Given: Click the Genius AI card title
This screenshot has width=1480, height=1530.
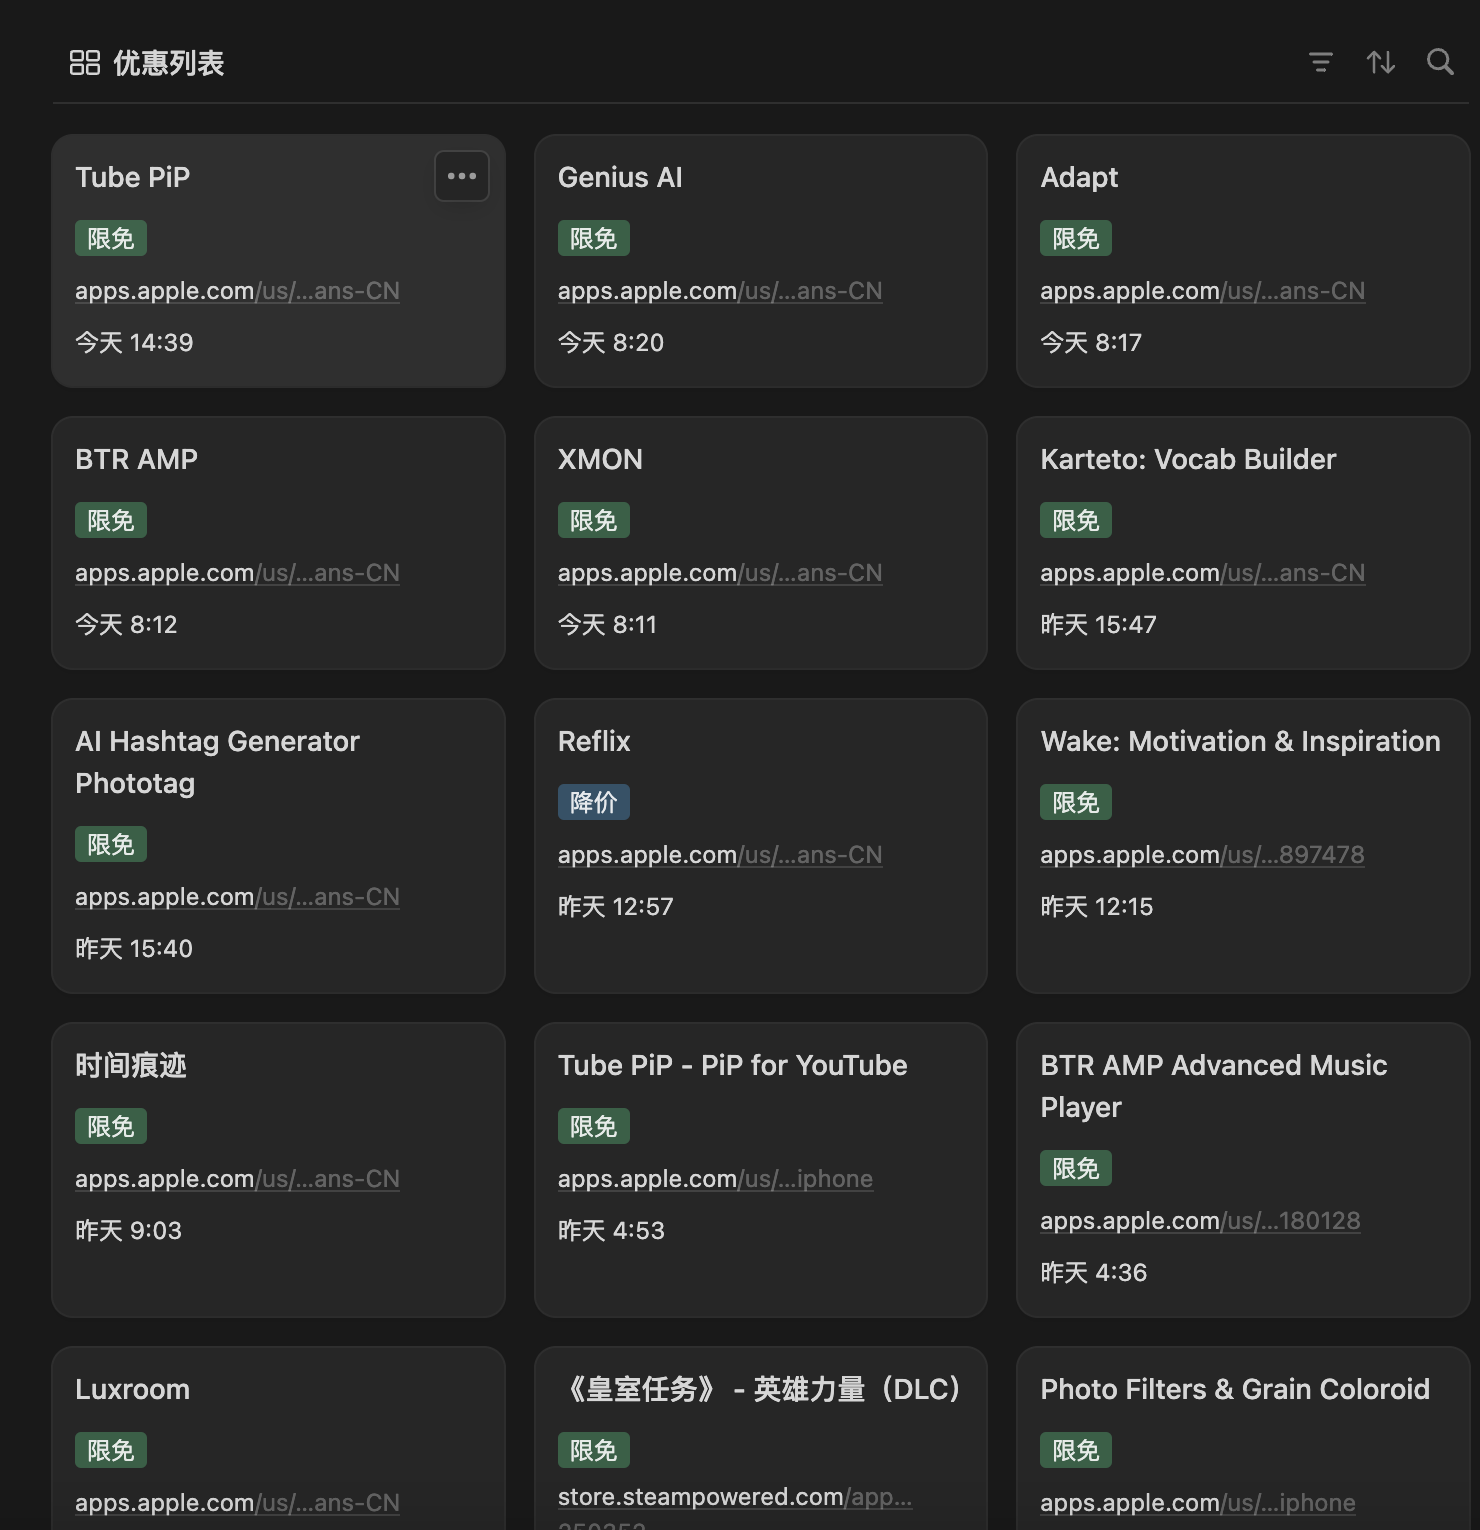Looking at the screenshot, I should point(620,177).
